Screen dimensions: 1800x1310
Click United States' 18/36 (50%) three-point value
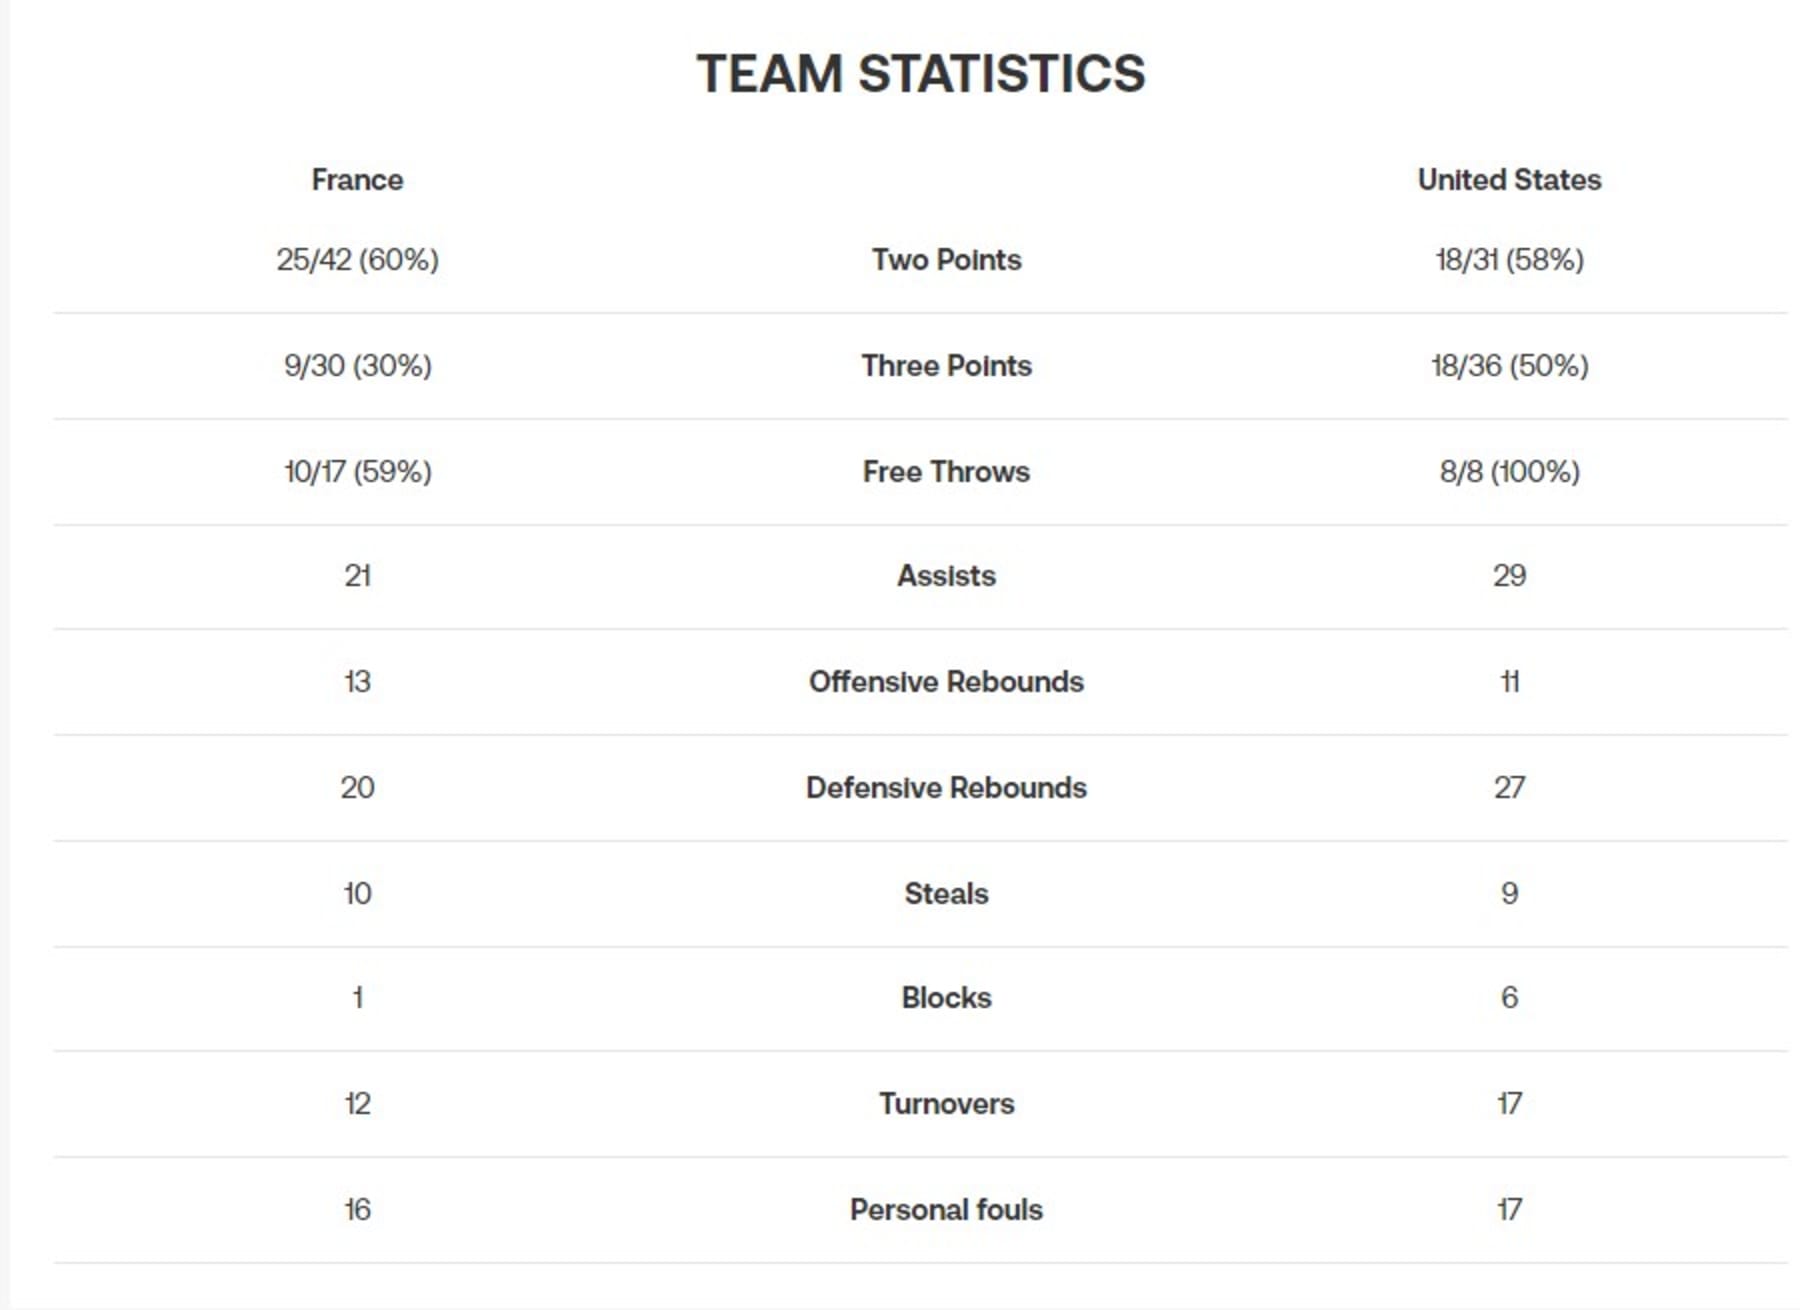1509,366
